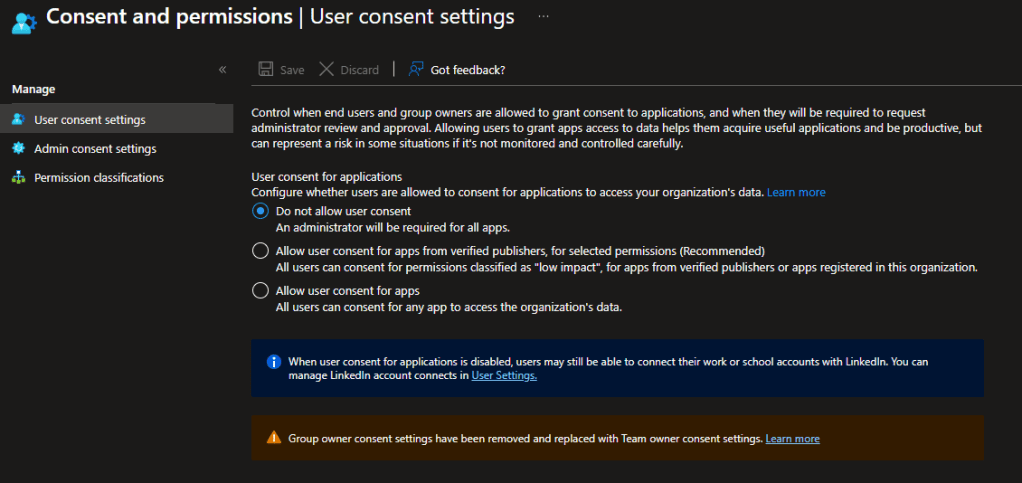Click the Permission classifications hierarchy icon

pyautogui.click(x=17, y=178)
